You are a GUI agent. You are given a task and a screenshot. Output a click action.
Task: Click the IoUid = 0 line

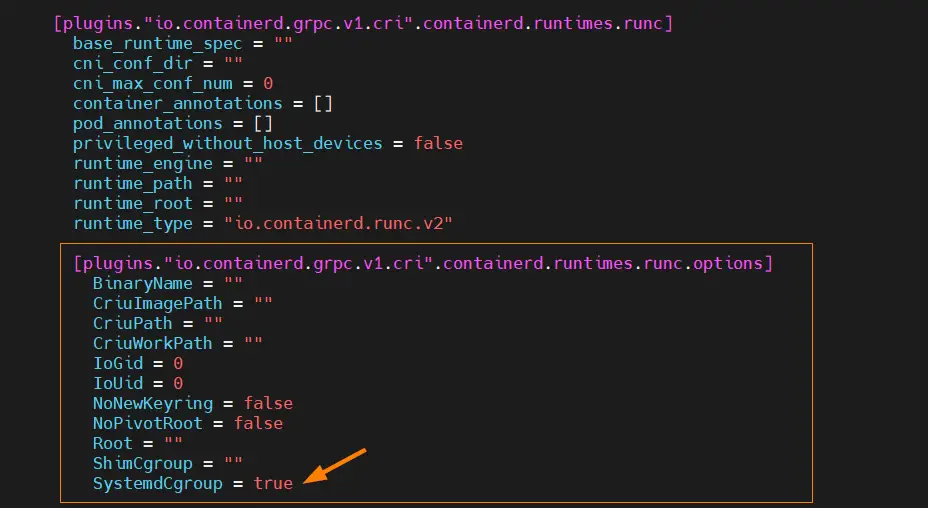[x=138, y=384]
